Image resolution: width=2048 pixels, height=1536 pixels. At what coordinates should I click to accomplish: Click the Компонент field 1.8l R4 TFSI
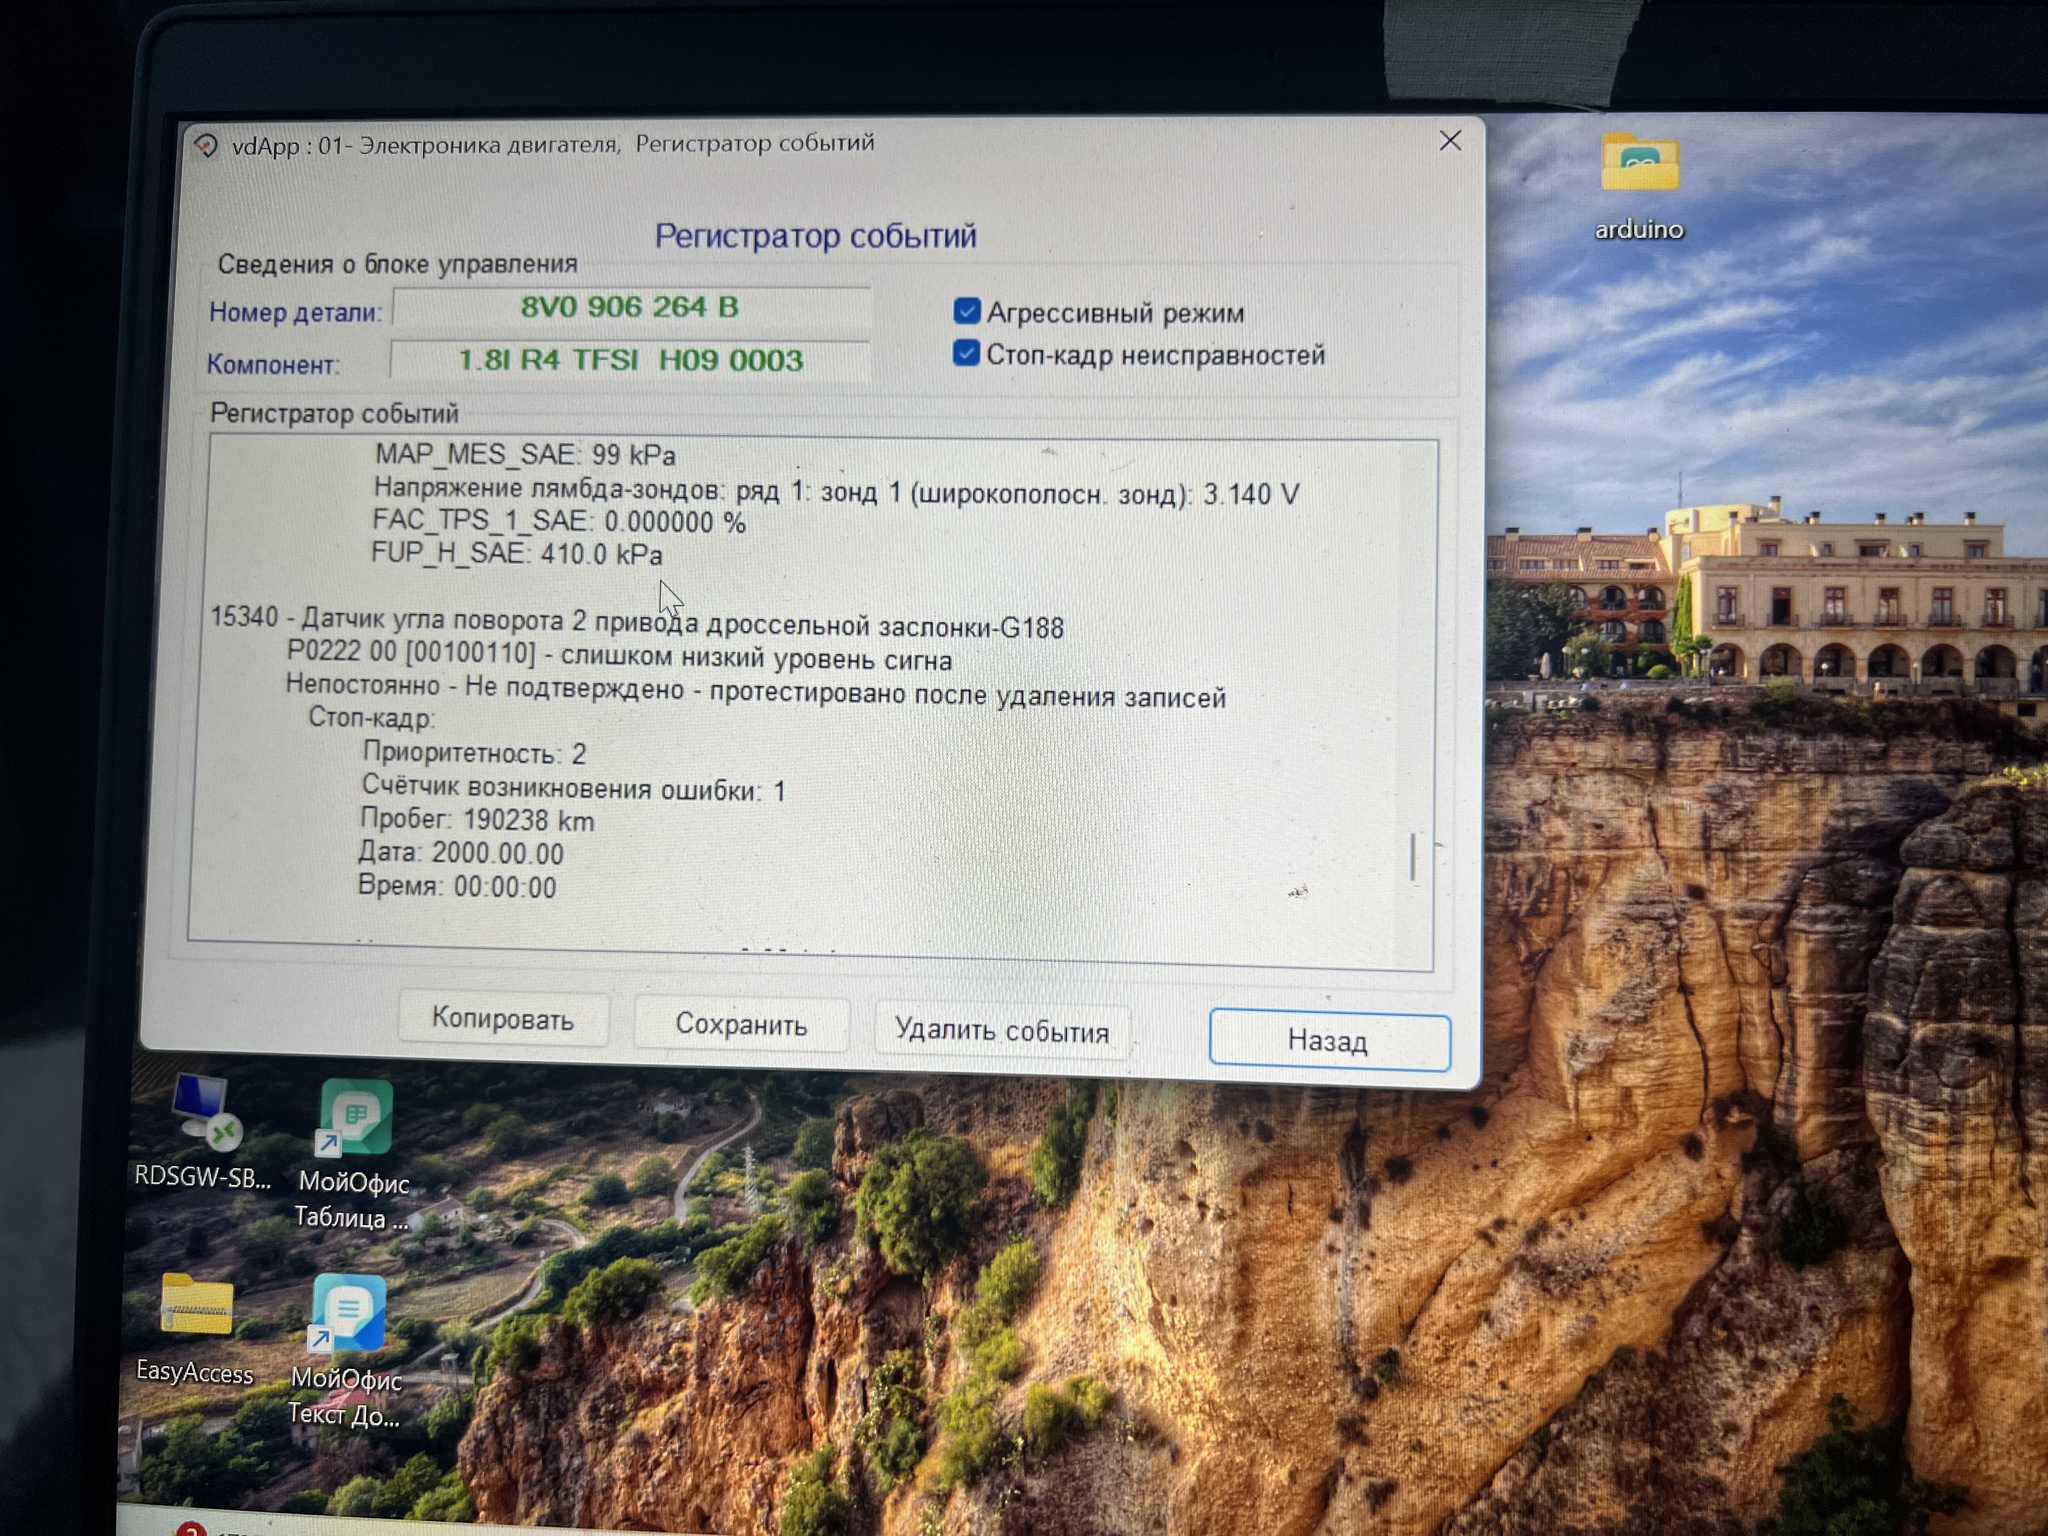tap(630, 360)
